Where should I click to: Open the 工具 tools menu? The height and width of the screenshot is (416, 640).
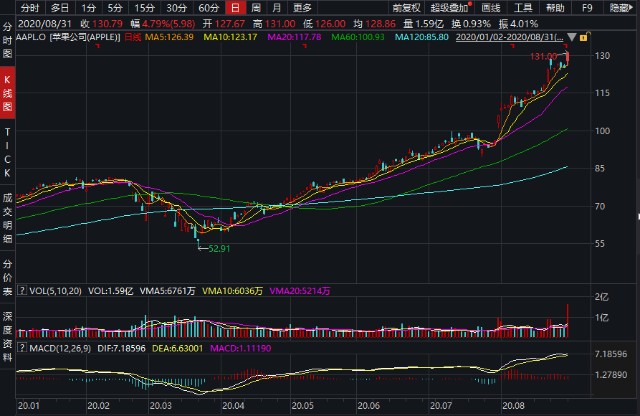tap(524, 7)
